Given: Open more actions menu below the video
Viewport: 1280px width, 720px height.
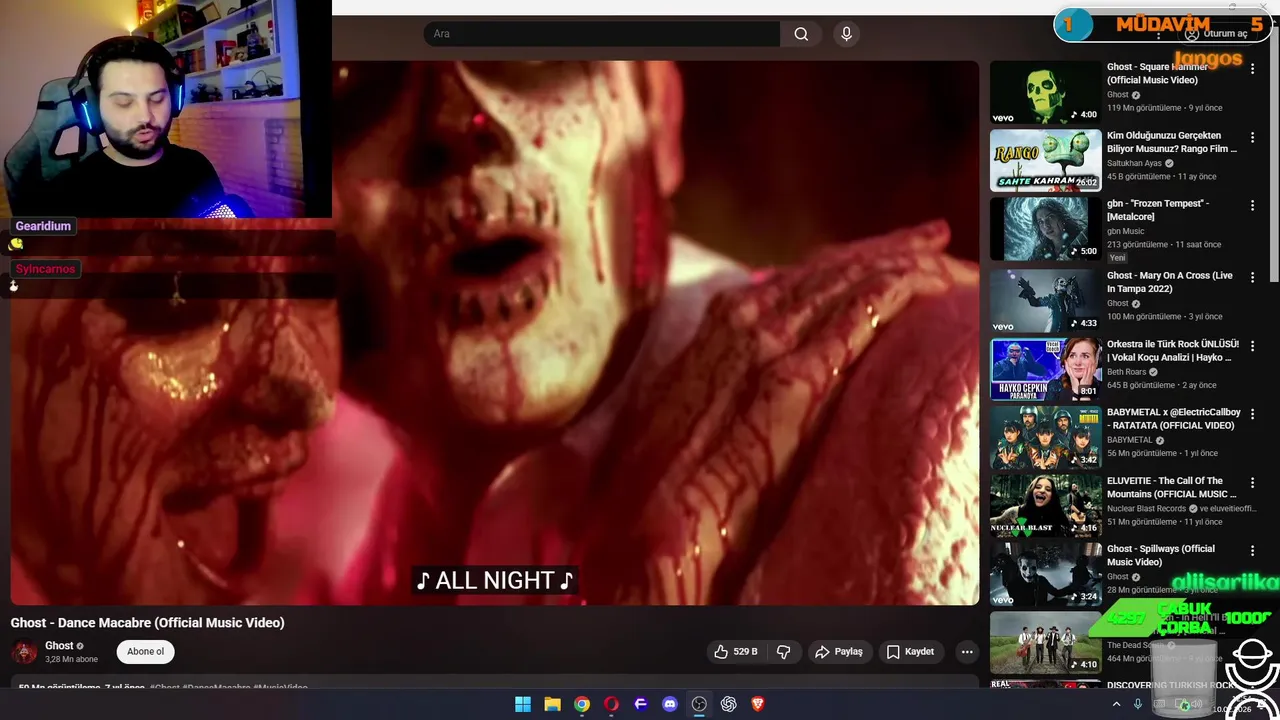Looking at the screenshot, I should point(967,652).
